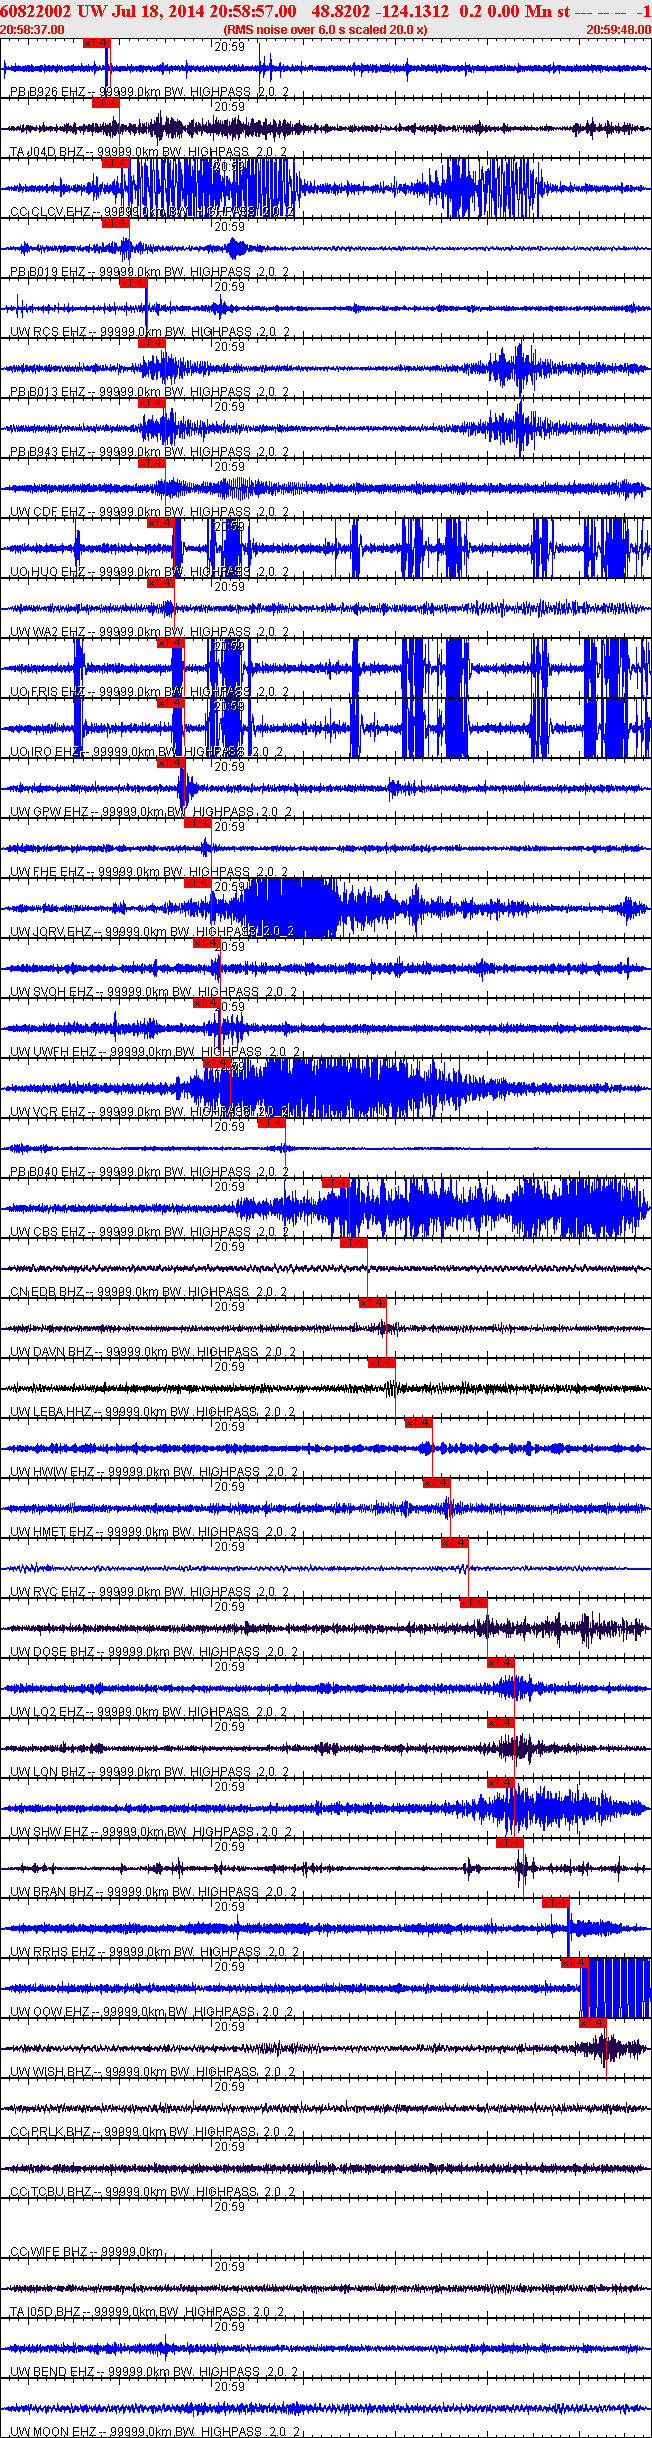Click the event ID 60822002 in header
This screenshot has width=652, height=2438.
pos(34,11)
